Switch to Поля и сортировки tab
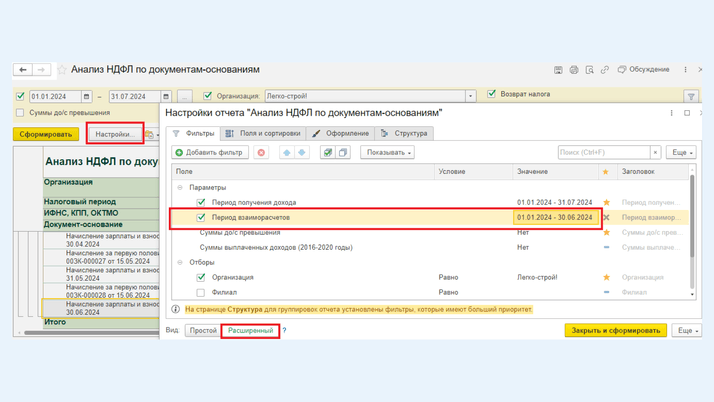The height and width of the screenshot is (402, 714). (x=263, y=133)
